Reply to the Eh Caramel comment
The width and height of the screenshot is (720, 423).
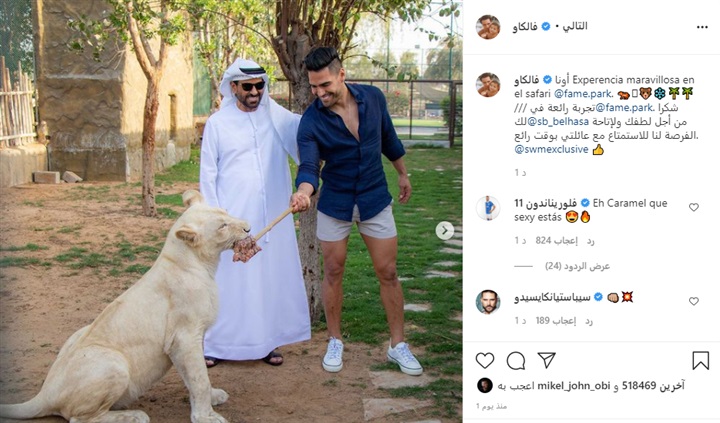click(x=590, y=241)
